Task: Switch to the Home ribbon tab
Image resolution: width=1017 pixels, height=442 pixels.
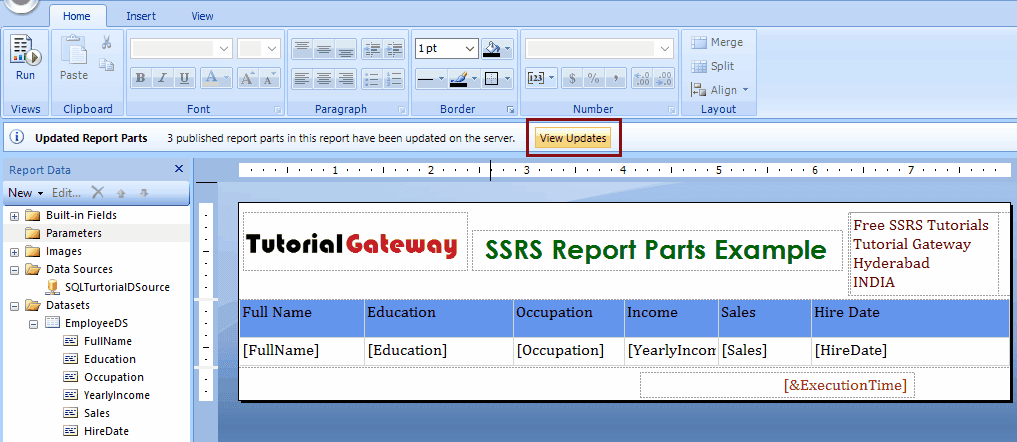Action: coord(77,16)
